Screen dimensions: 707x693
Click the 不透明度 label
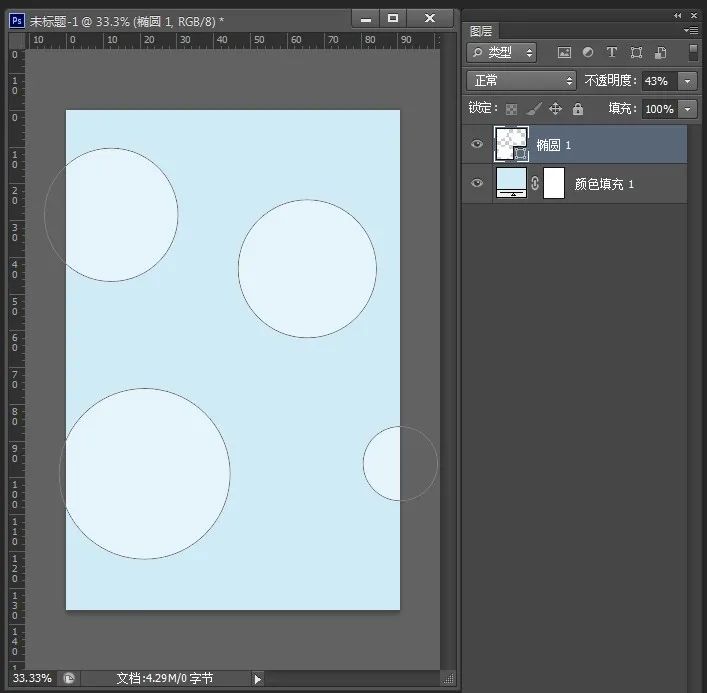click(x=611, y=81)
